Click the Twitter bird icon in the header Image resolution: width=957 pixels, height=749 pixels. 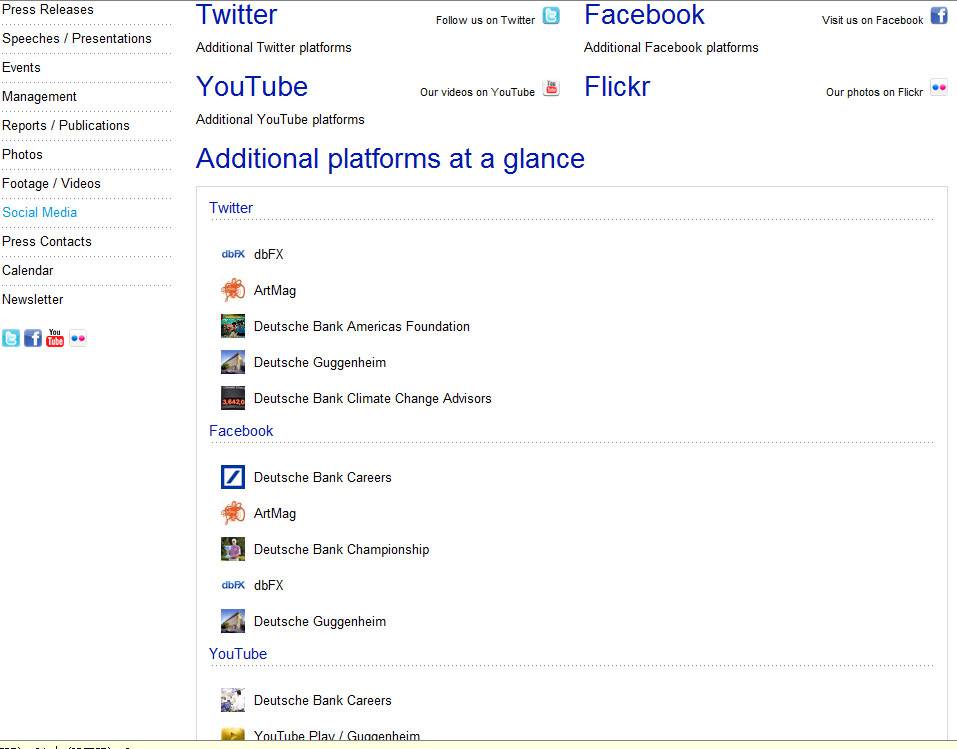pyautogui.click(x=551, y=16)
